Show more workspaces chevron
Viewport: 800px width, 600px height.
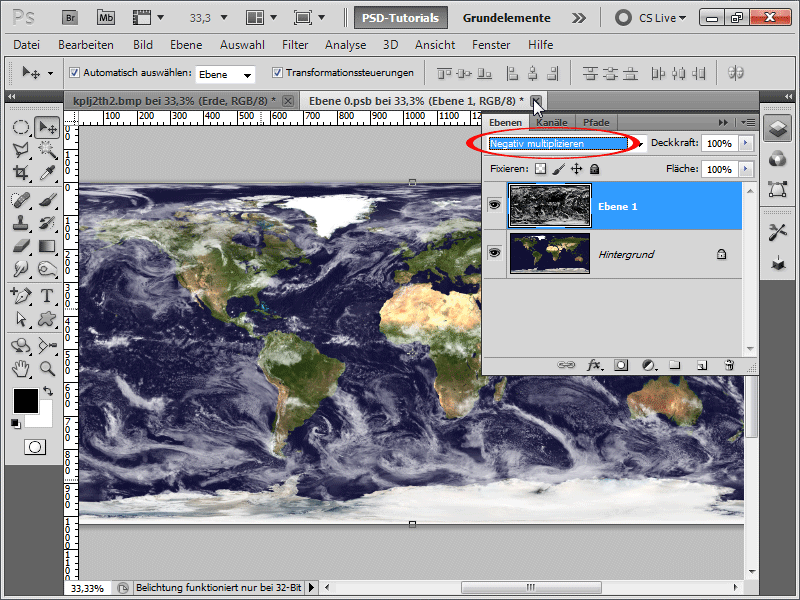pyautogui.click(x=579, y=18)
